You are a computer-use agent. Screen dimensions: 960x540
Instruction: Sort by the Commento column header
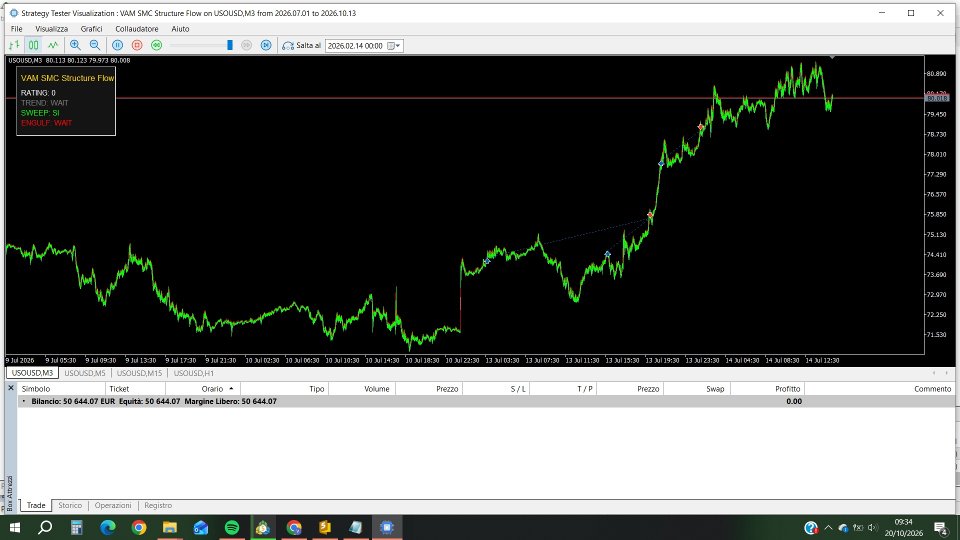pyautogui.click(x=880, y=389)
